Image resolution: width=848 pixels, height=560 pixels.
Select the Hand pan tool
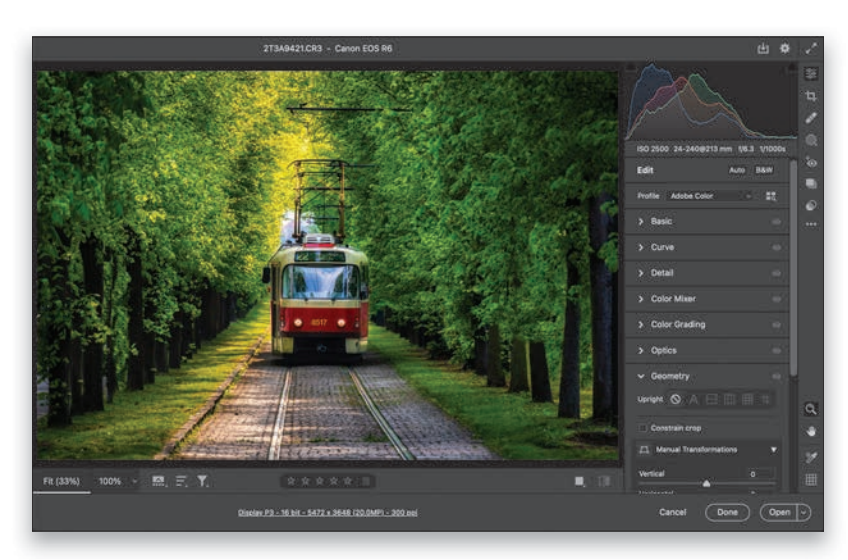[x=811, y=432]
